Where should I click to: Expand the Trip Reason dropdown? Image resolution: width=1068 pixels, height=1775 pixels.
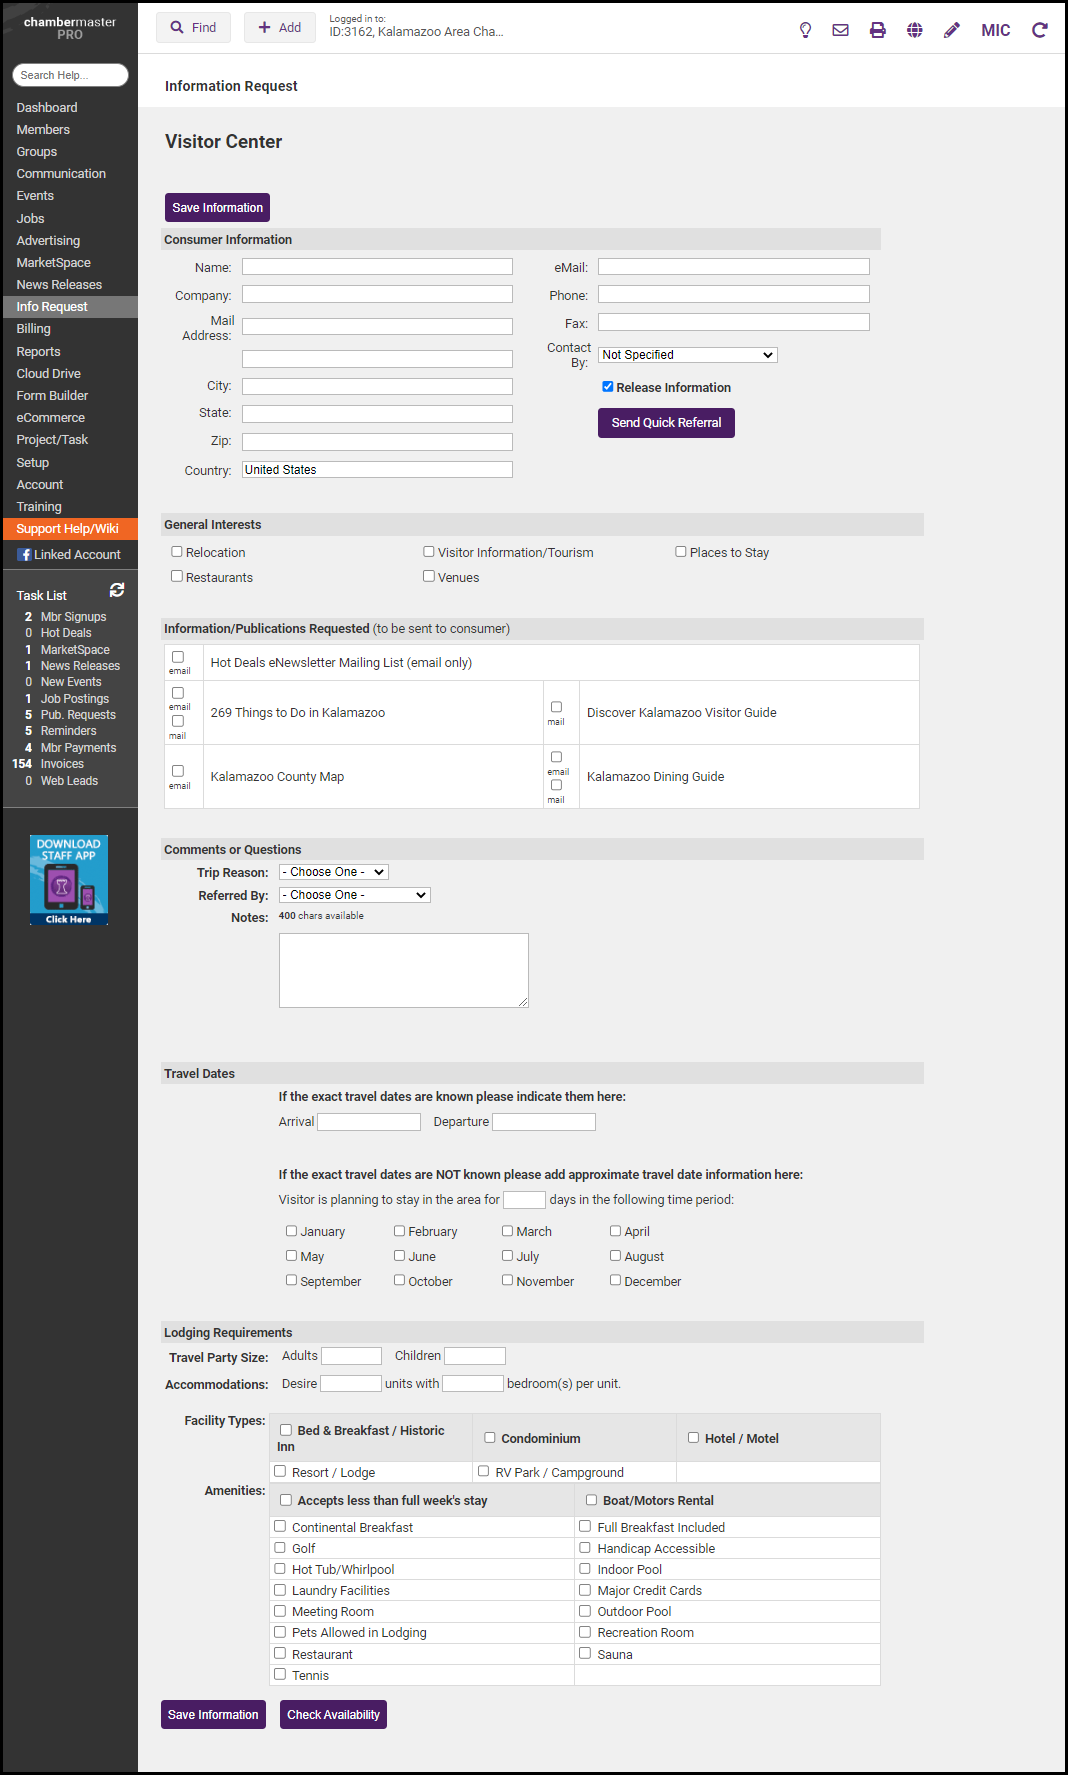[x=333, y=872]
